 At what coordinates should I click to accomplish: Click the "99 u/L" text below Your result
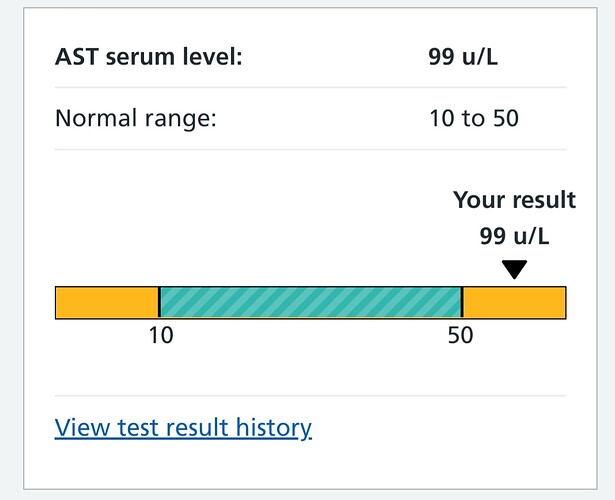pos(514,237)
